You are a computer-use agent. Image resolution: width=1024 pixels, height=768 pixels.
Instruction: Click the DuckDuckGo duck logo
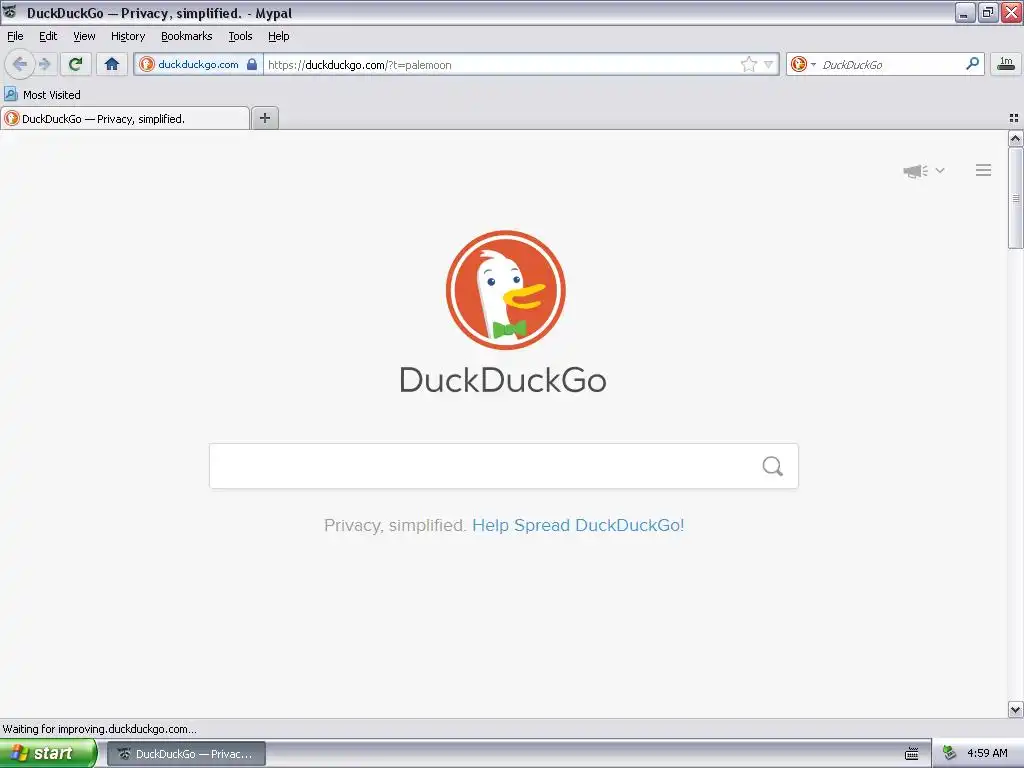coord(505,289)
